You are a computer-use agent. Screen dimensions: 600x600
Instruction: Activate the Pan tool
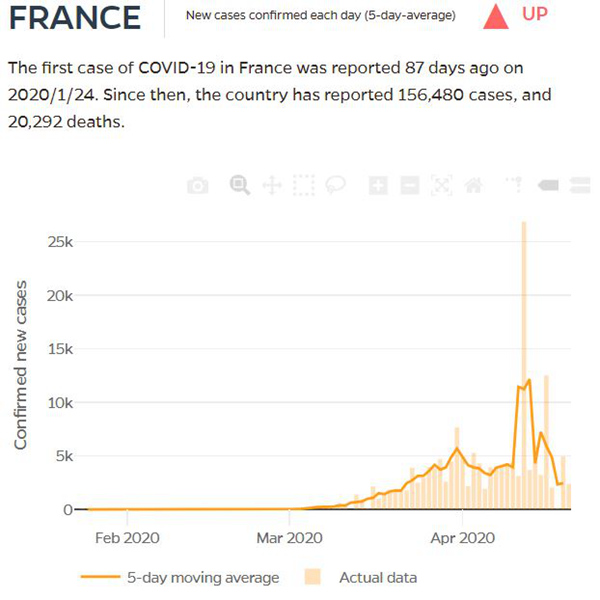270,185
